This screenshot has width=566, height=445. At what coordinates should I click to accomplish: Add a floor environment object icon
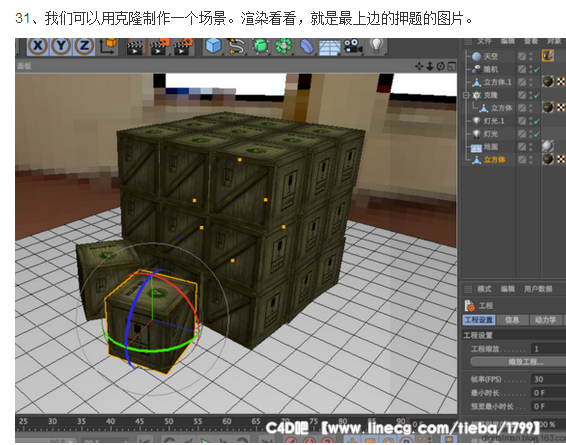point(330,47)
